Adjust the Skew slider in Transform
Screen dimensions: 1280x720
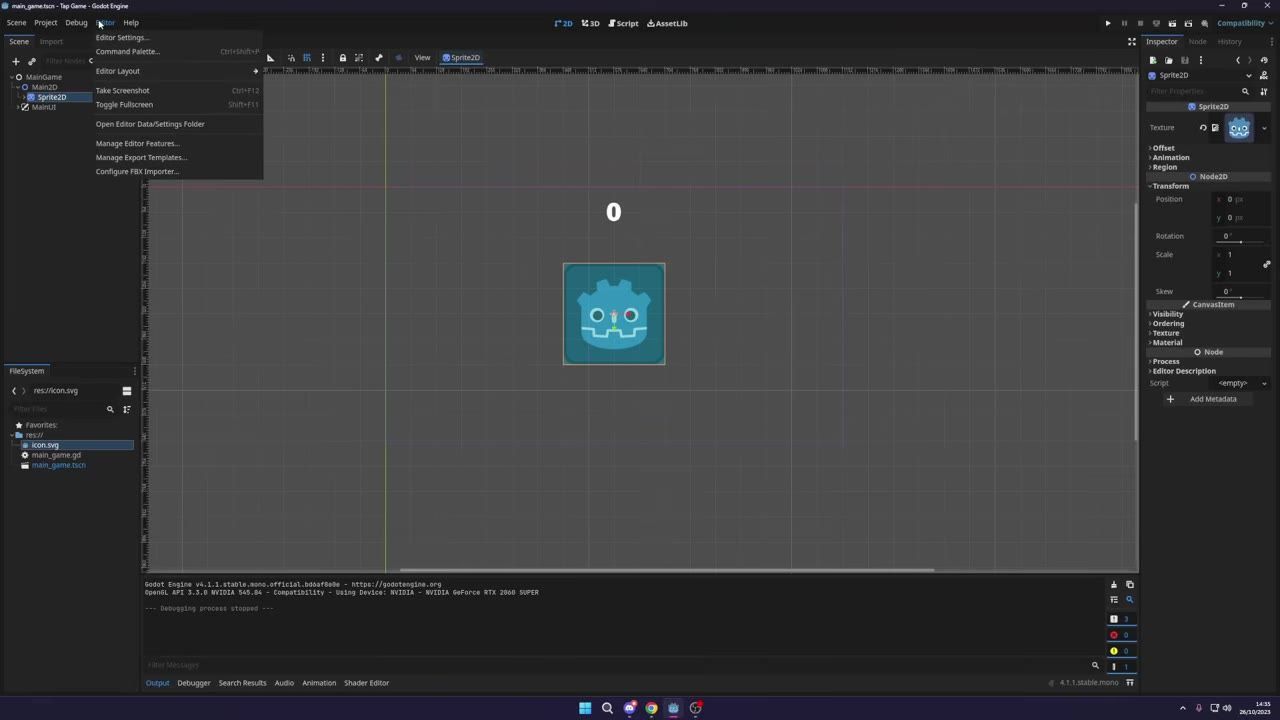click(x=1241, y=297)
